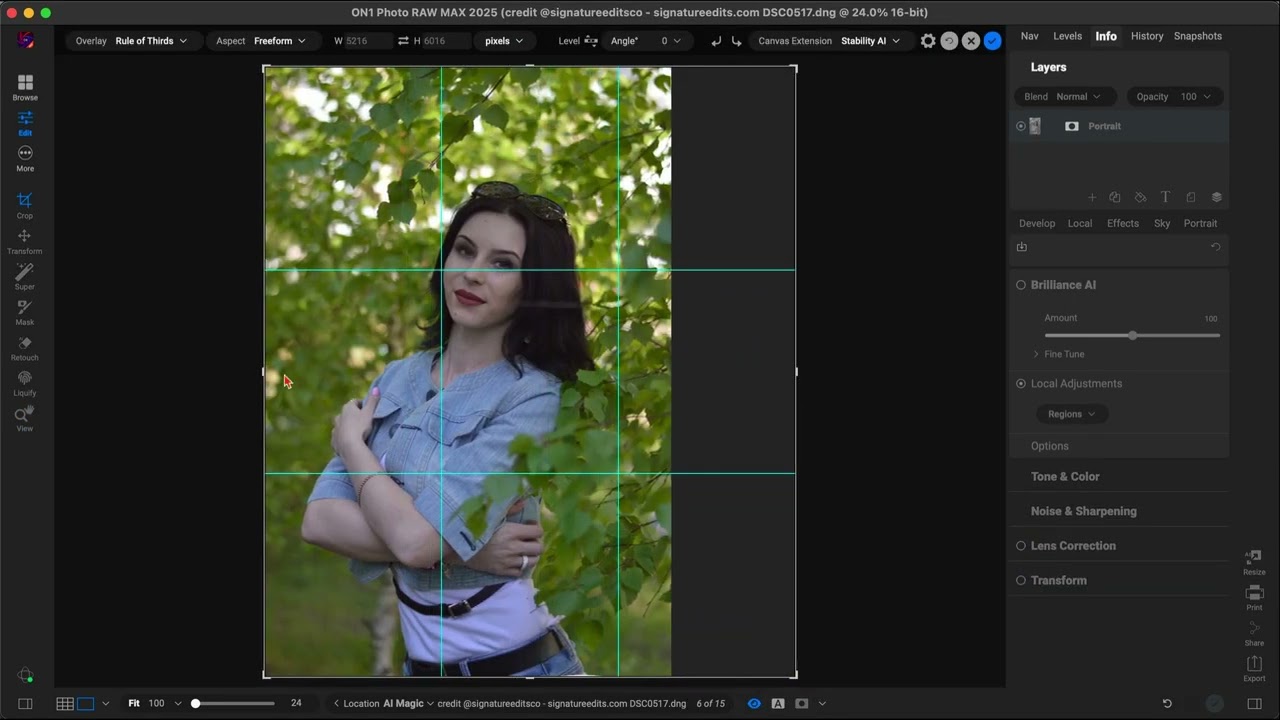Enable the Transform pane

coord(1021,580)
